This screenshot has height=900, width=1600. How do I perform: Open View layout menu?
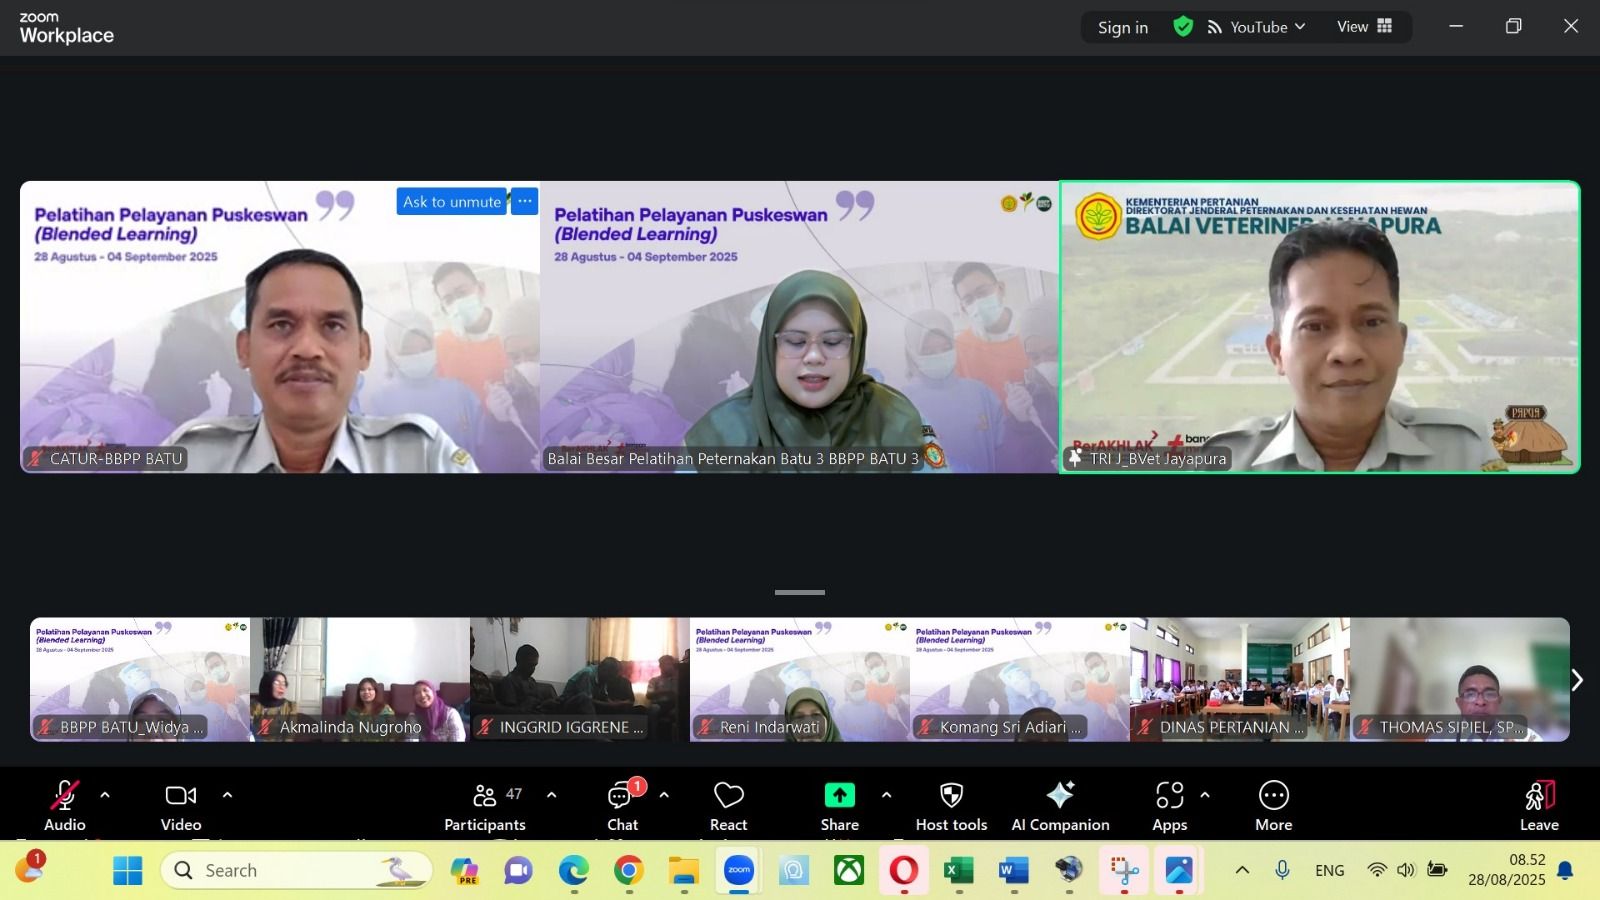(x=1365, y=27)
